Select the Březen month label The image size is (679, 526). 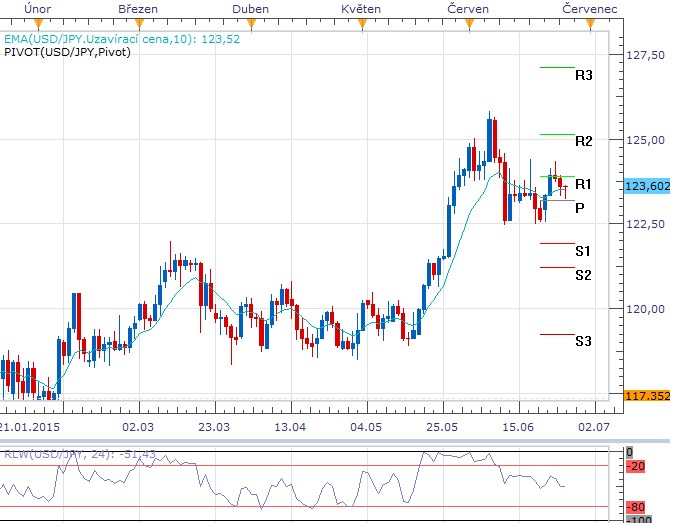138,9
